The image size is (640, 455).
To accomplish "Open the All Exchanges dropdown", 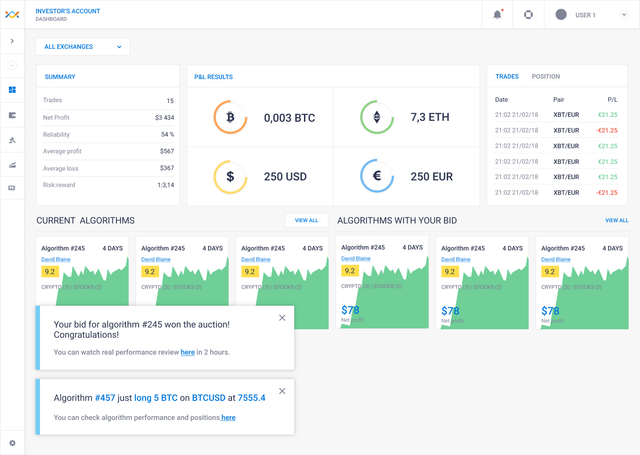I will [83, 47].
